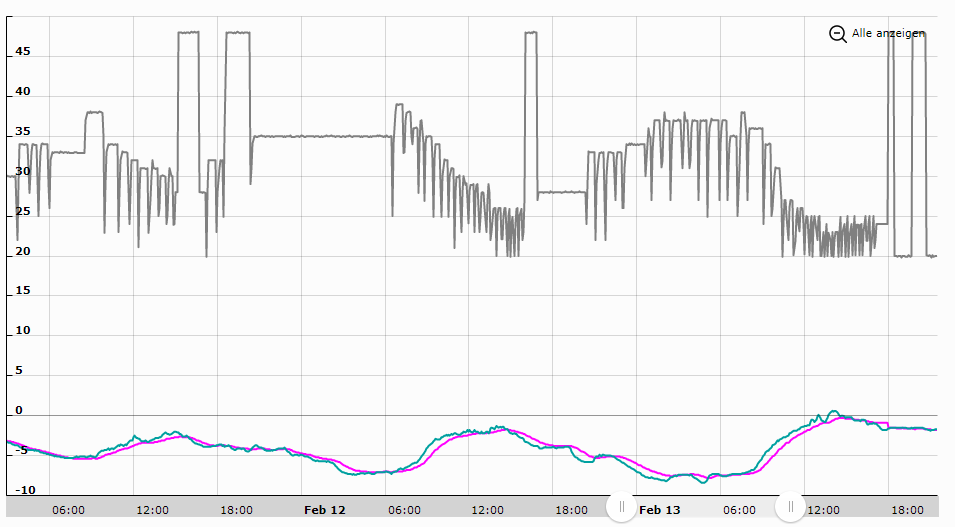Screen dimensions: 955x527
Task: Click the zoom-out magnifier icon
Action: click(837, 34)
